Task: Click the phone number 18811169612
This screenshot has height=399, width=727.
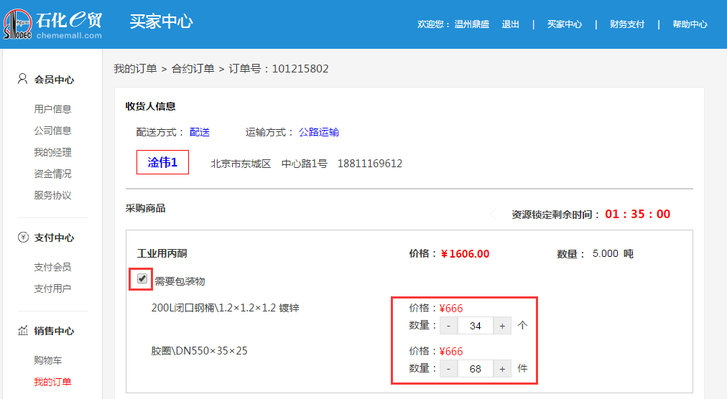Action: [370, 164]
